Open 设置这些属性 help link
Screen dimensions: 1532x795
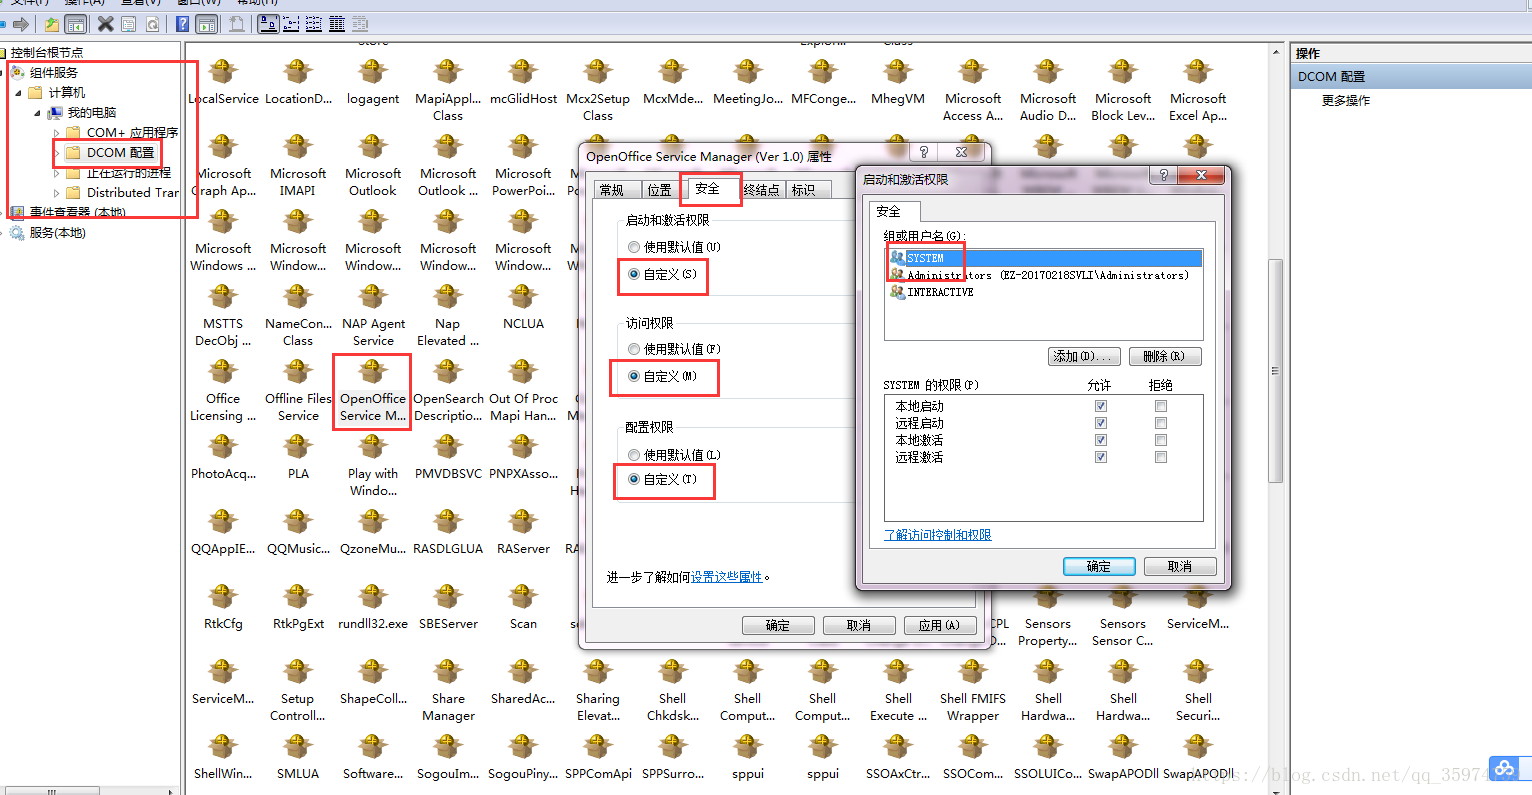727,577
